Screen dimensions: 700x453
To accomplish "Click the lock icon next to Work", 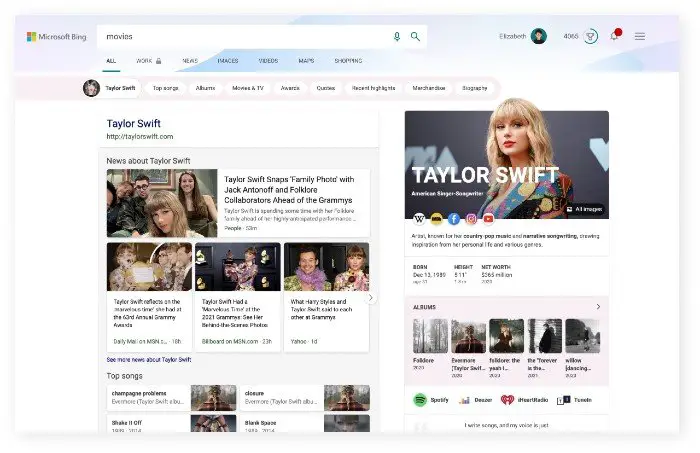I will click(158, 61).
